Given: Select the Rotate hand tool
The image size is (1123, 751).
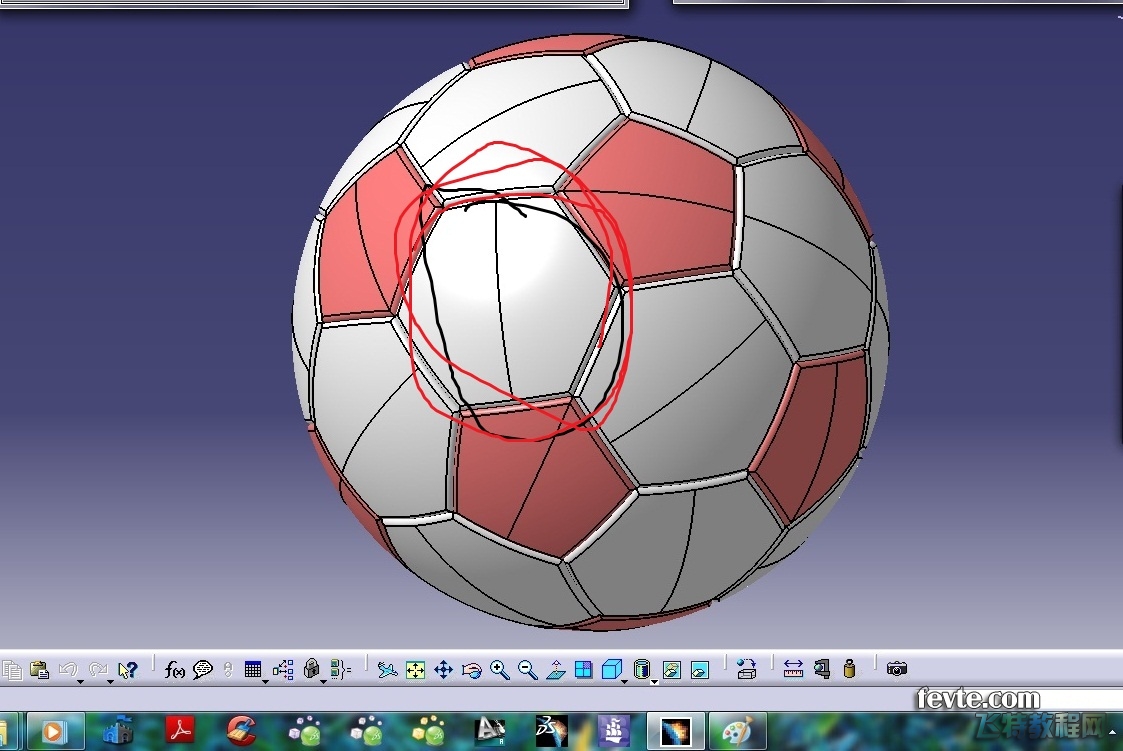Looking at the screenshot, I should click(x=471, y=670).
